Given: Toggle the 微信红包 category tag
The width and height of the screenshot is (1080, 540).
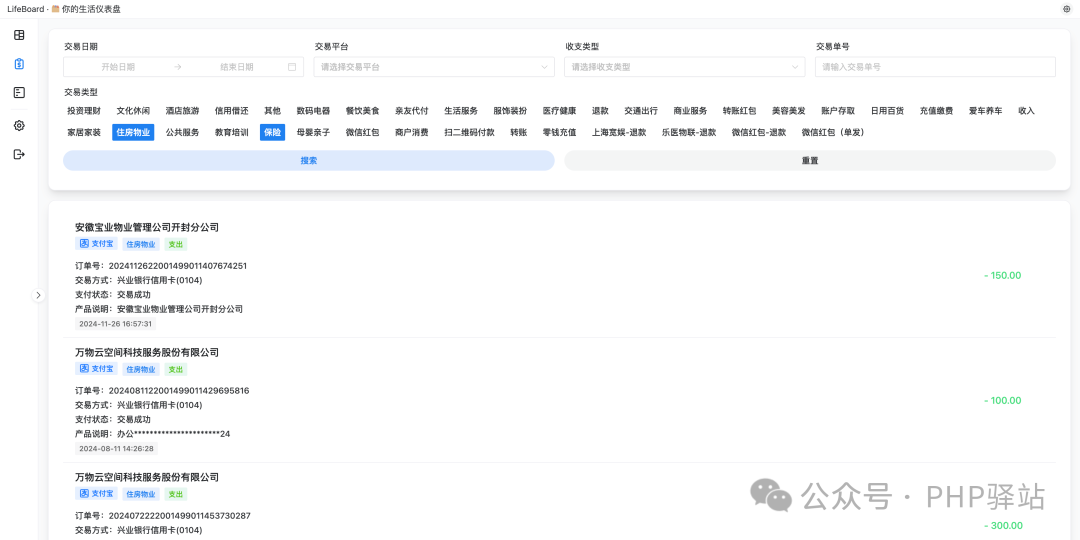Looking at the screenshot, I should click(363, 132).
